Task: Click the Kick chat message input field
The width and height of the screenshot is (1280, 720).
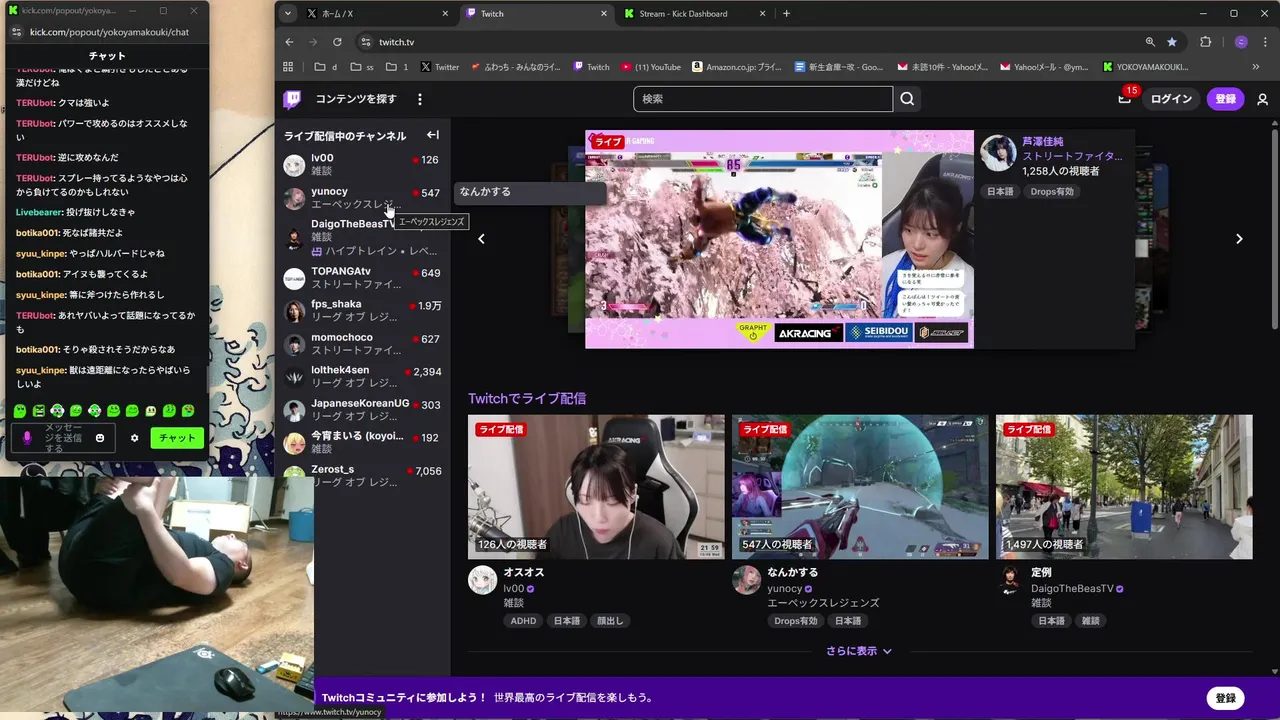Action: click(61, 438)
